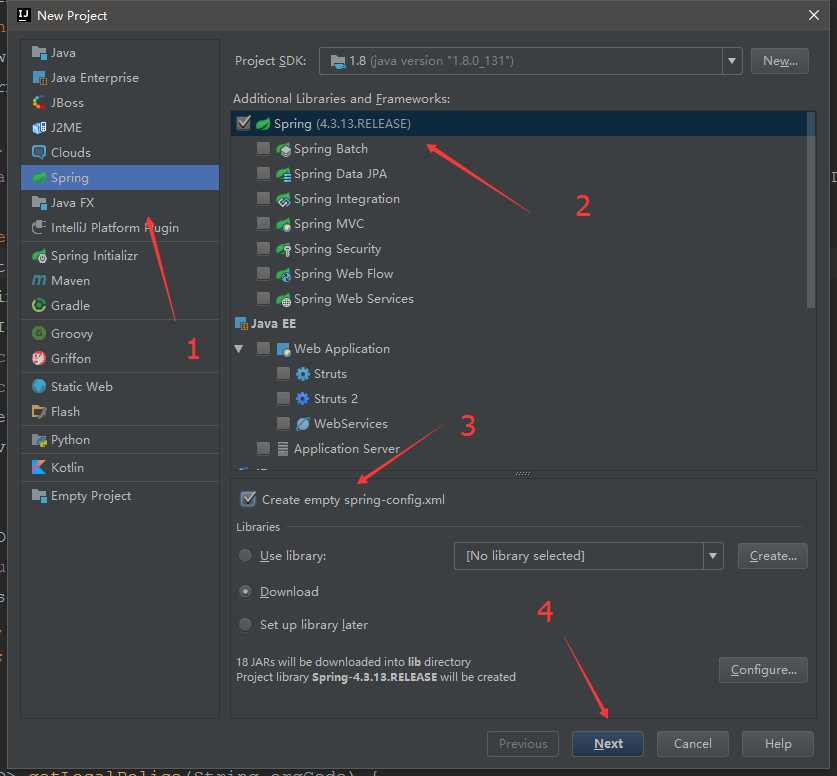Viewport: 837px width, 776px height.
Task: Click the Flash folder icon
Action: pyautogui.click(x=39, y=411)
